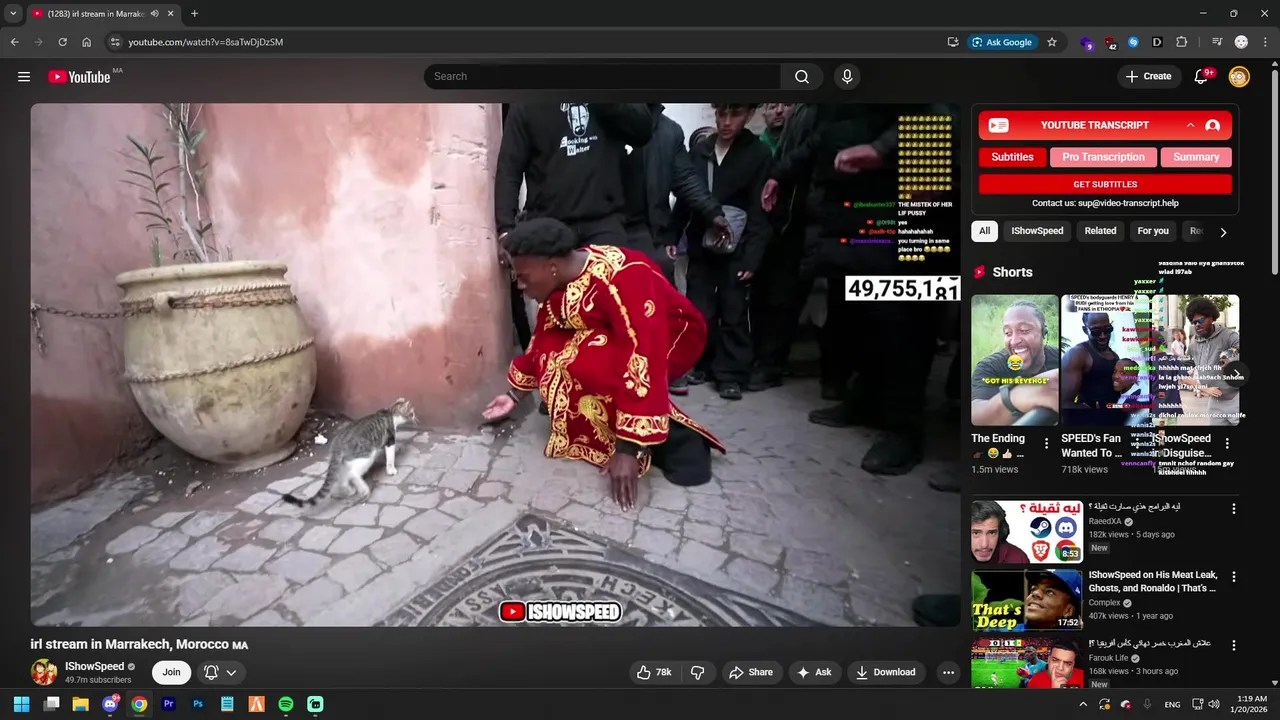Reload the page in Chrome
Image resolution: width=1280 pixels, height=720 pixels.
(x=62, y=42)
